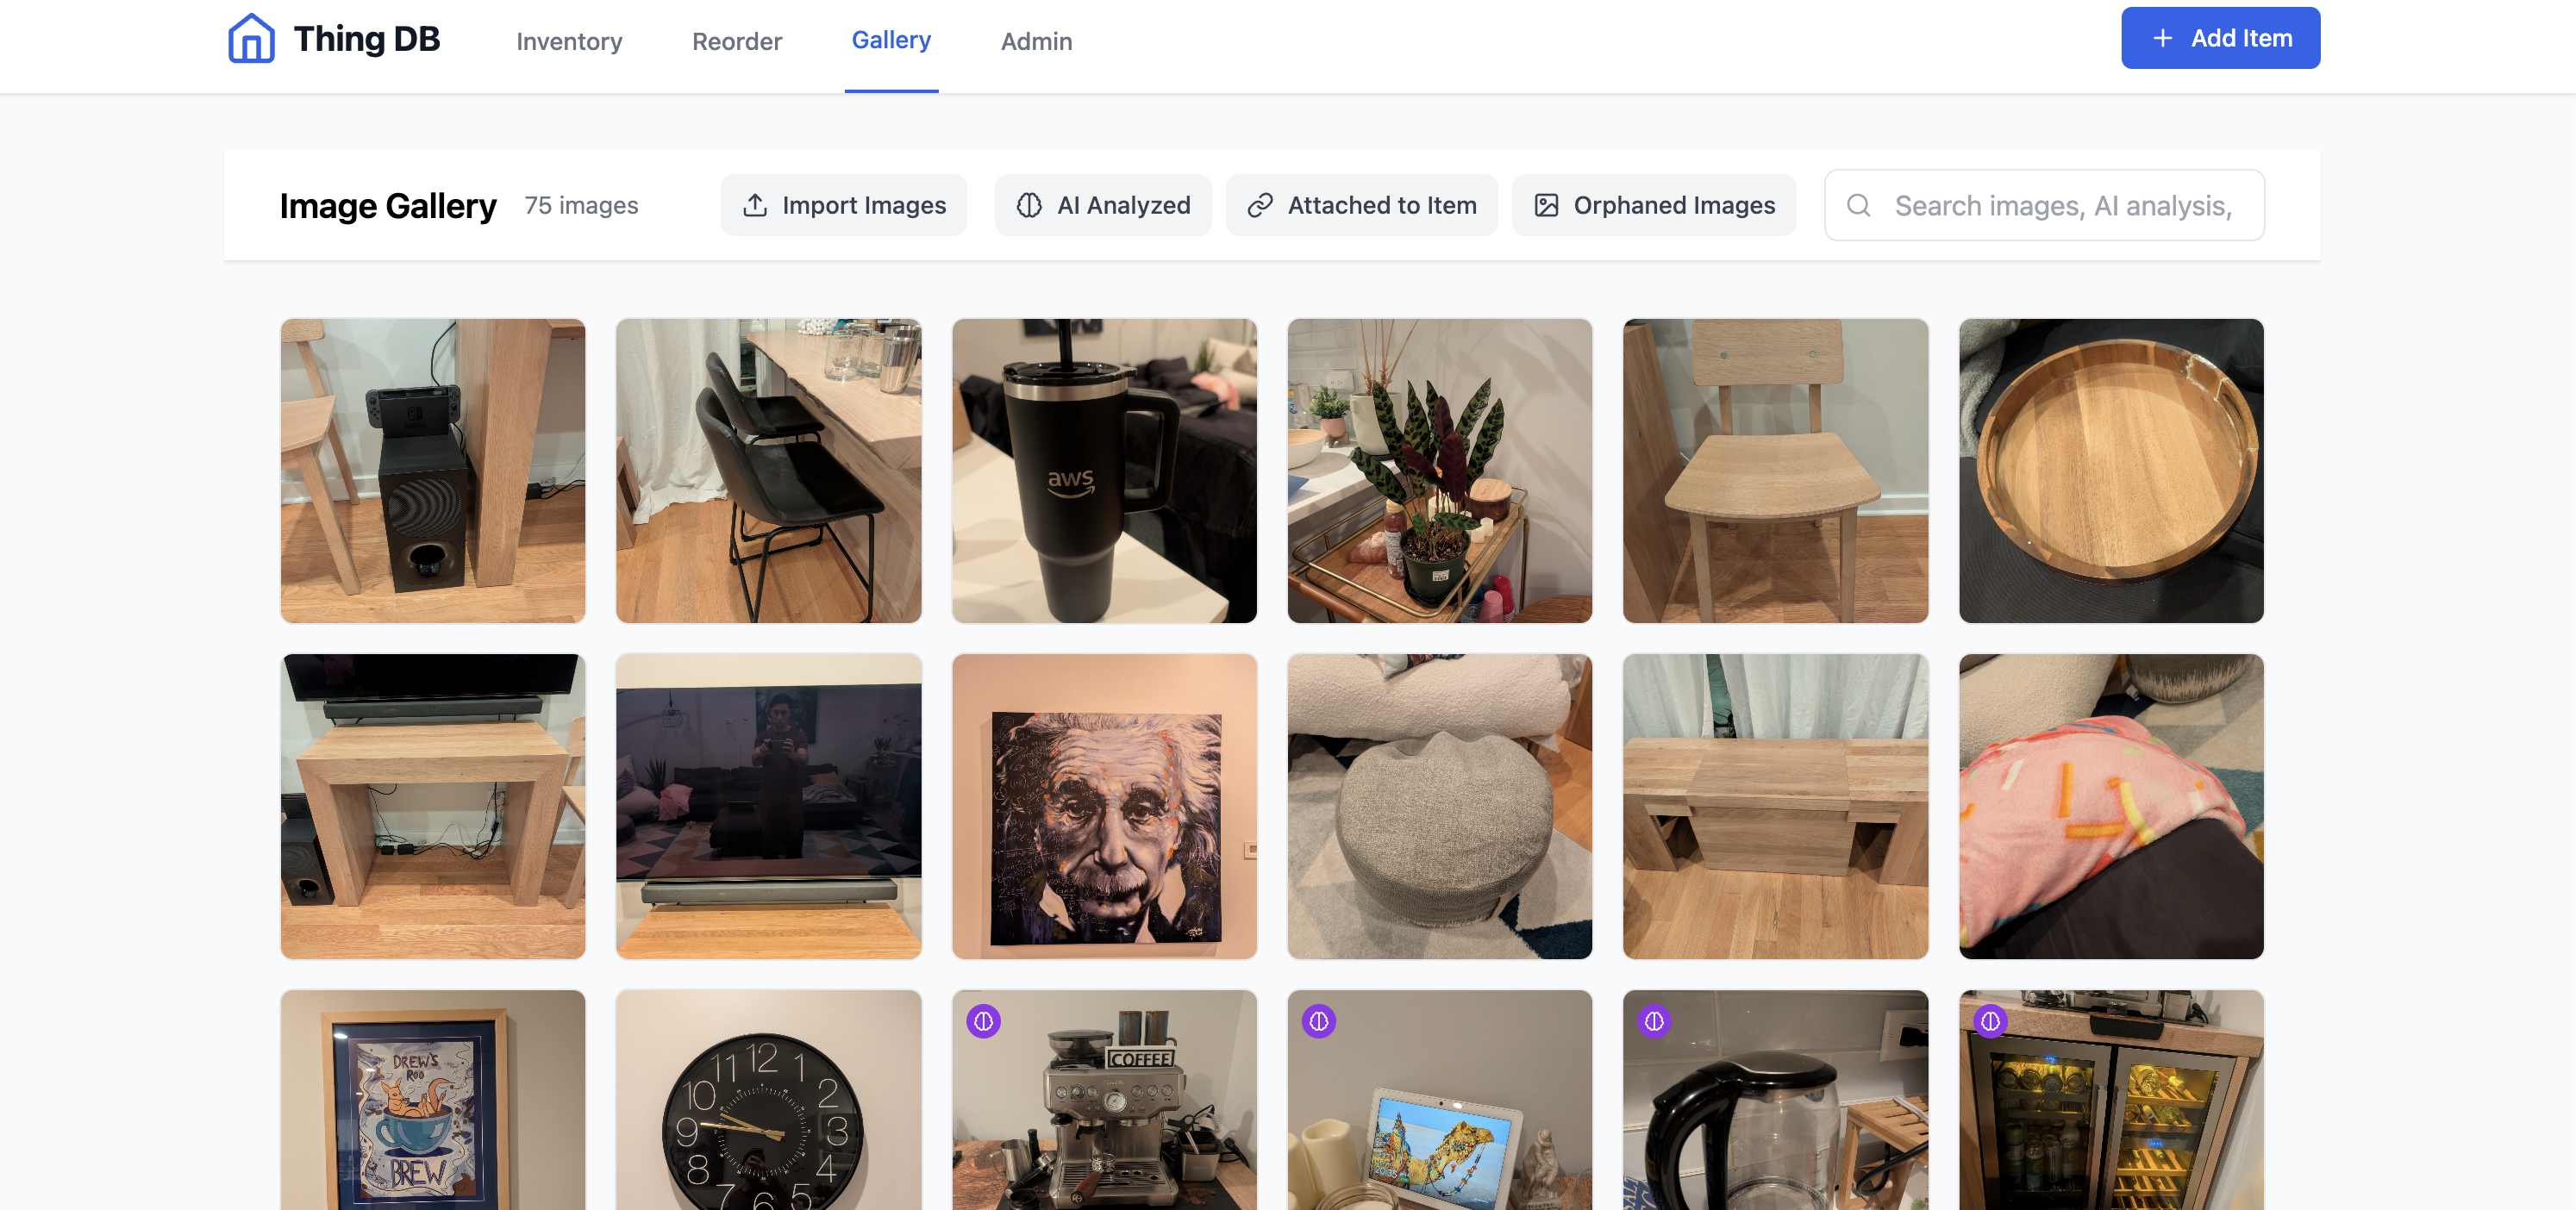Click the Image Gallery heading
Image resolution: width=2576 pixels, height=1210 pixels.
pyautogui.click(x=388, y=205)
